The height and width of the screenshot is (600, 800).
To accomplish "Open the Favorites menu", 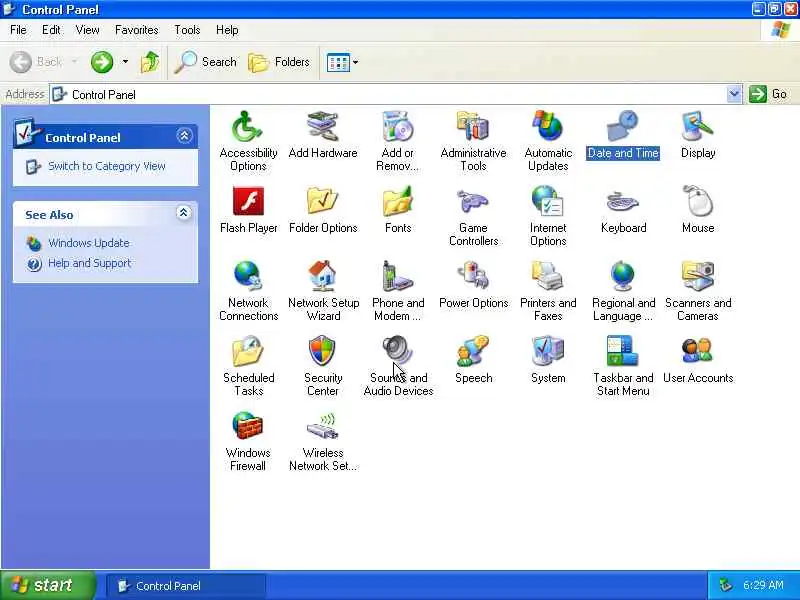I will coord(137,30).
